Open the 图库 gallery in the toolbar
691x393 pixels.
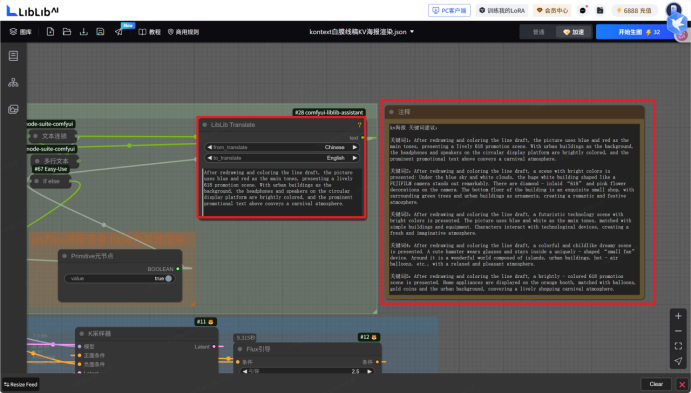[20, 32]
